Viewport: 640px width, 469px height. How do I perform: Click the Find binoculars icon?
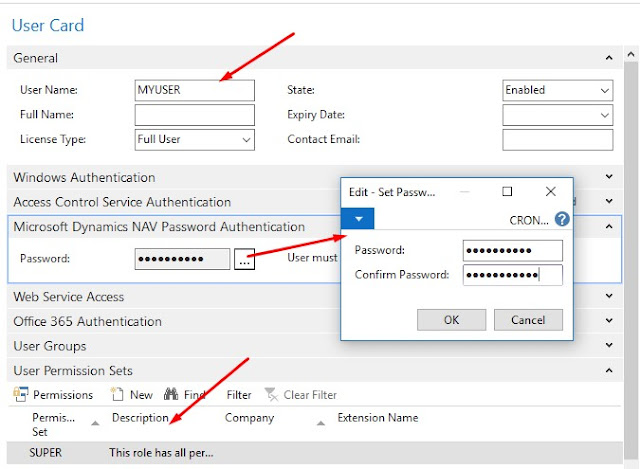170,395
